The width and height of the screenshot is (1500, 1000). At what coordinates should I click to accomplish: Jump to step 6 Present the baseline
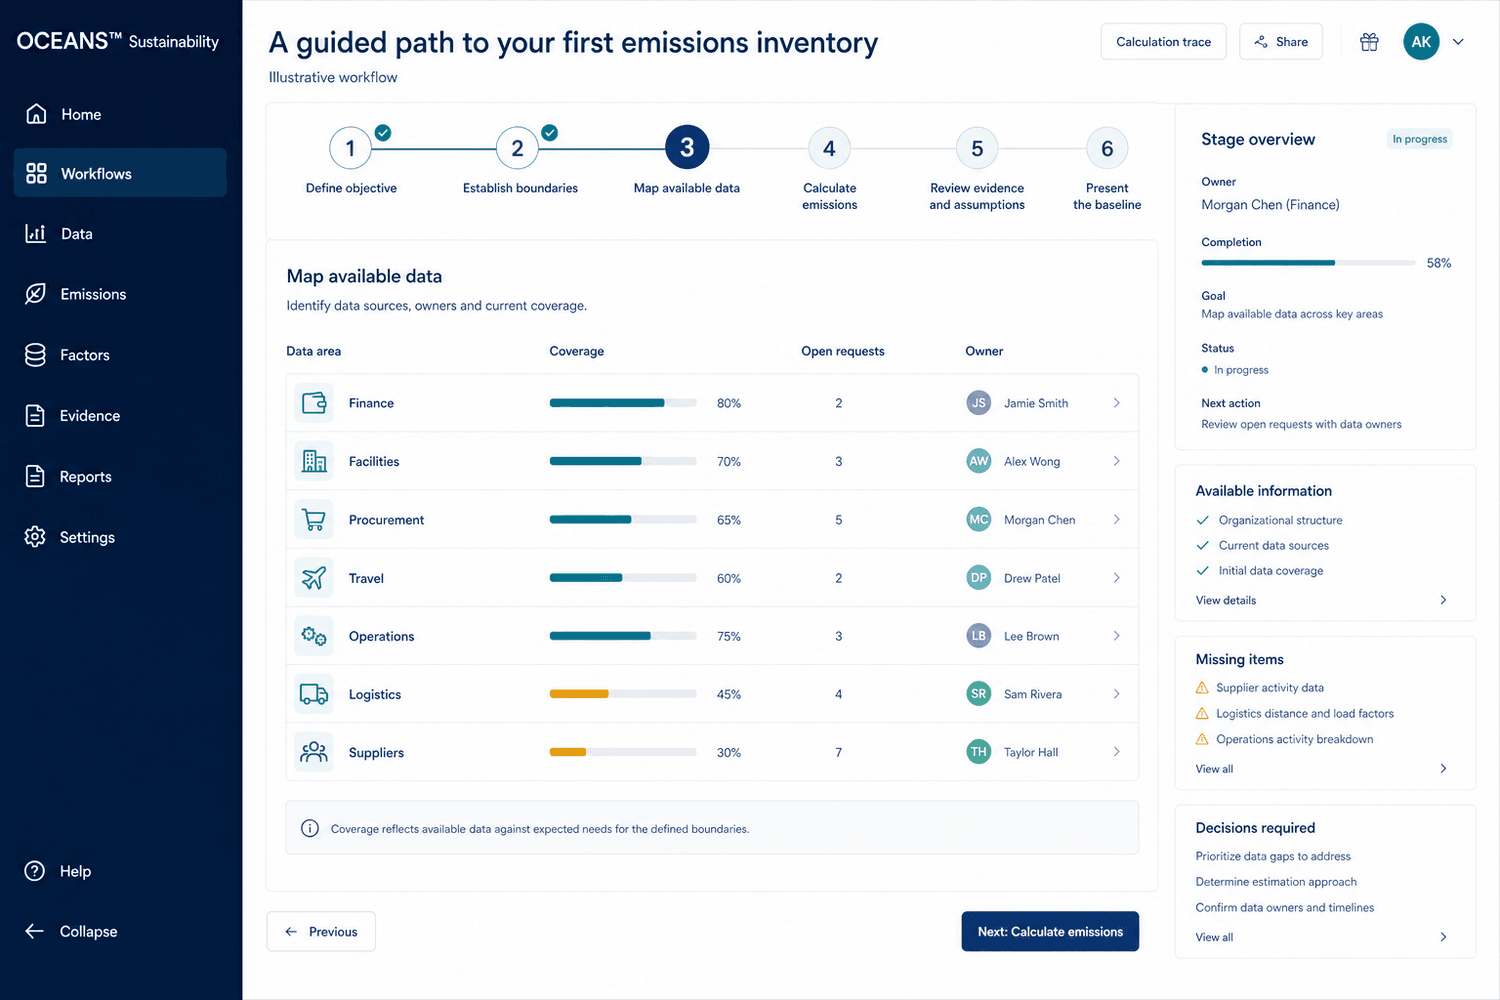pos(1107,149)
